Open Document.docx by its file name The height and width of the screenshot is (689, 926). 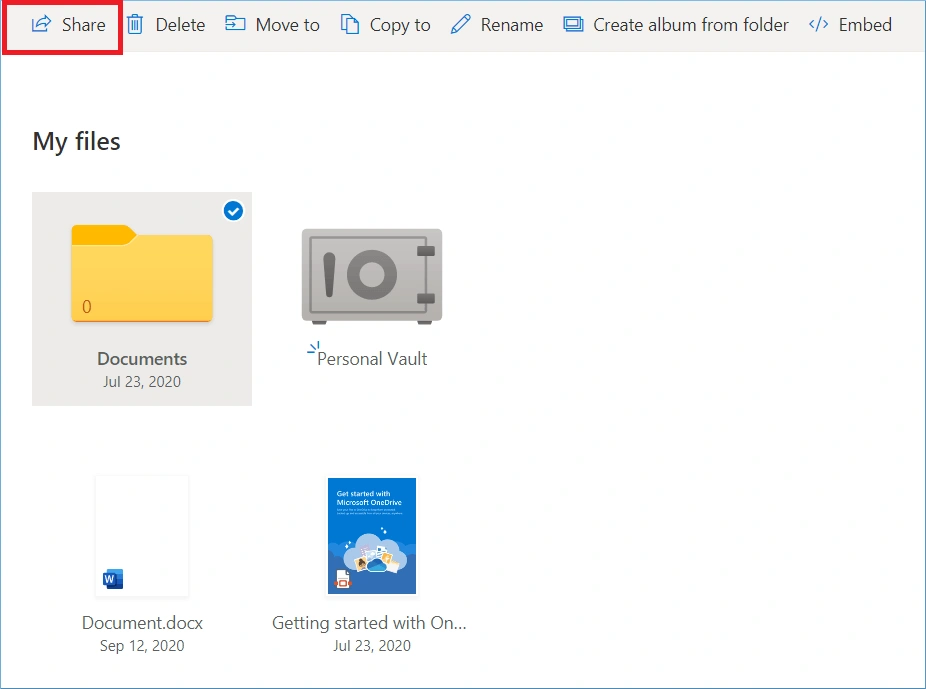coord(141,622)
